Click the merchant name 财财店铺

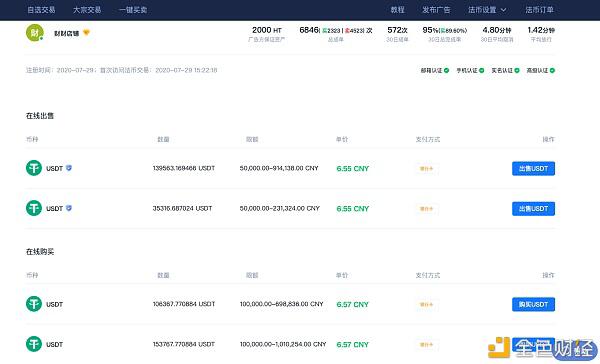pyautogui.click(x=67, y=33)
